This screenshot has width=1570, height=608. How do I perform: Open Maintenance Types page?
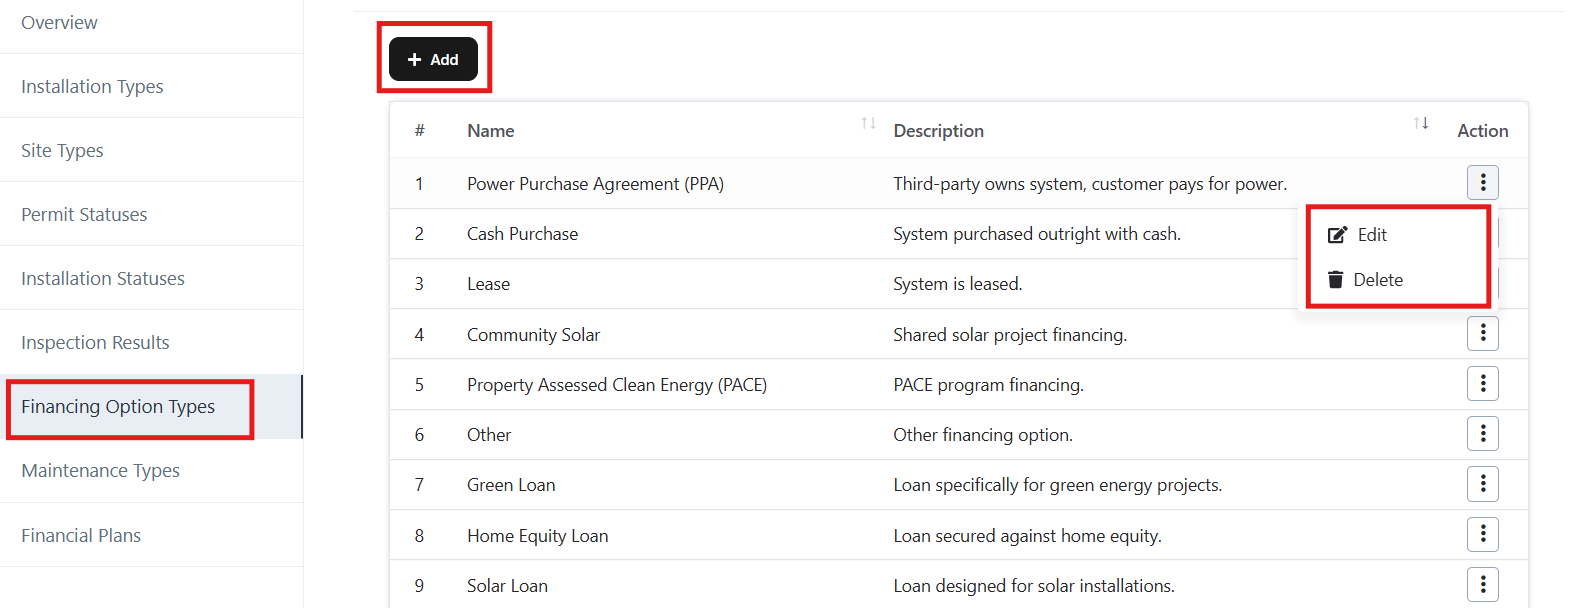100,471
